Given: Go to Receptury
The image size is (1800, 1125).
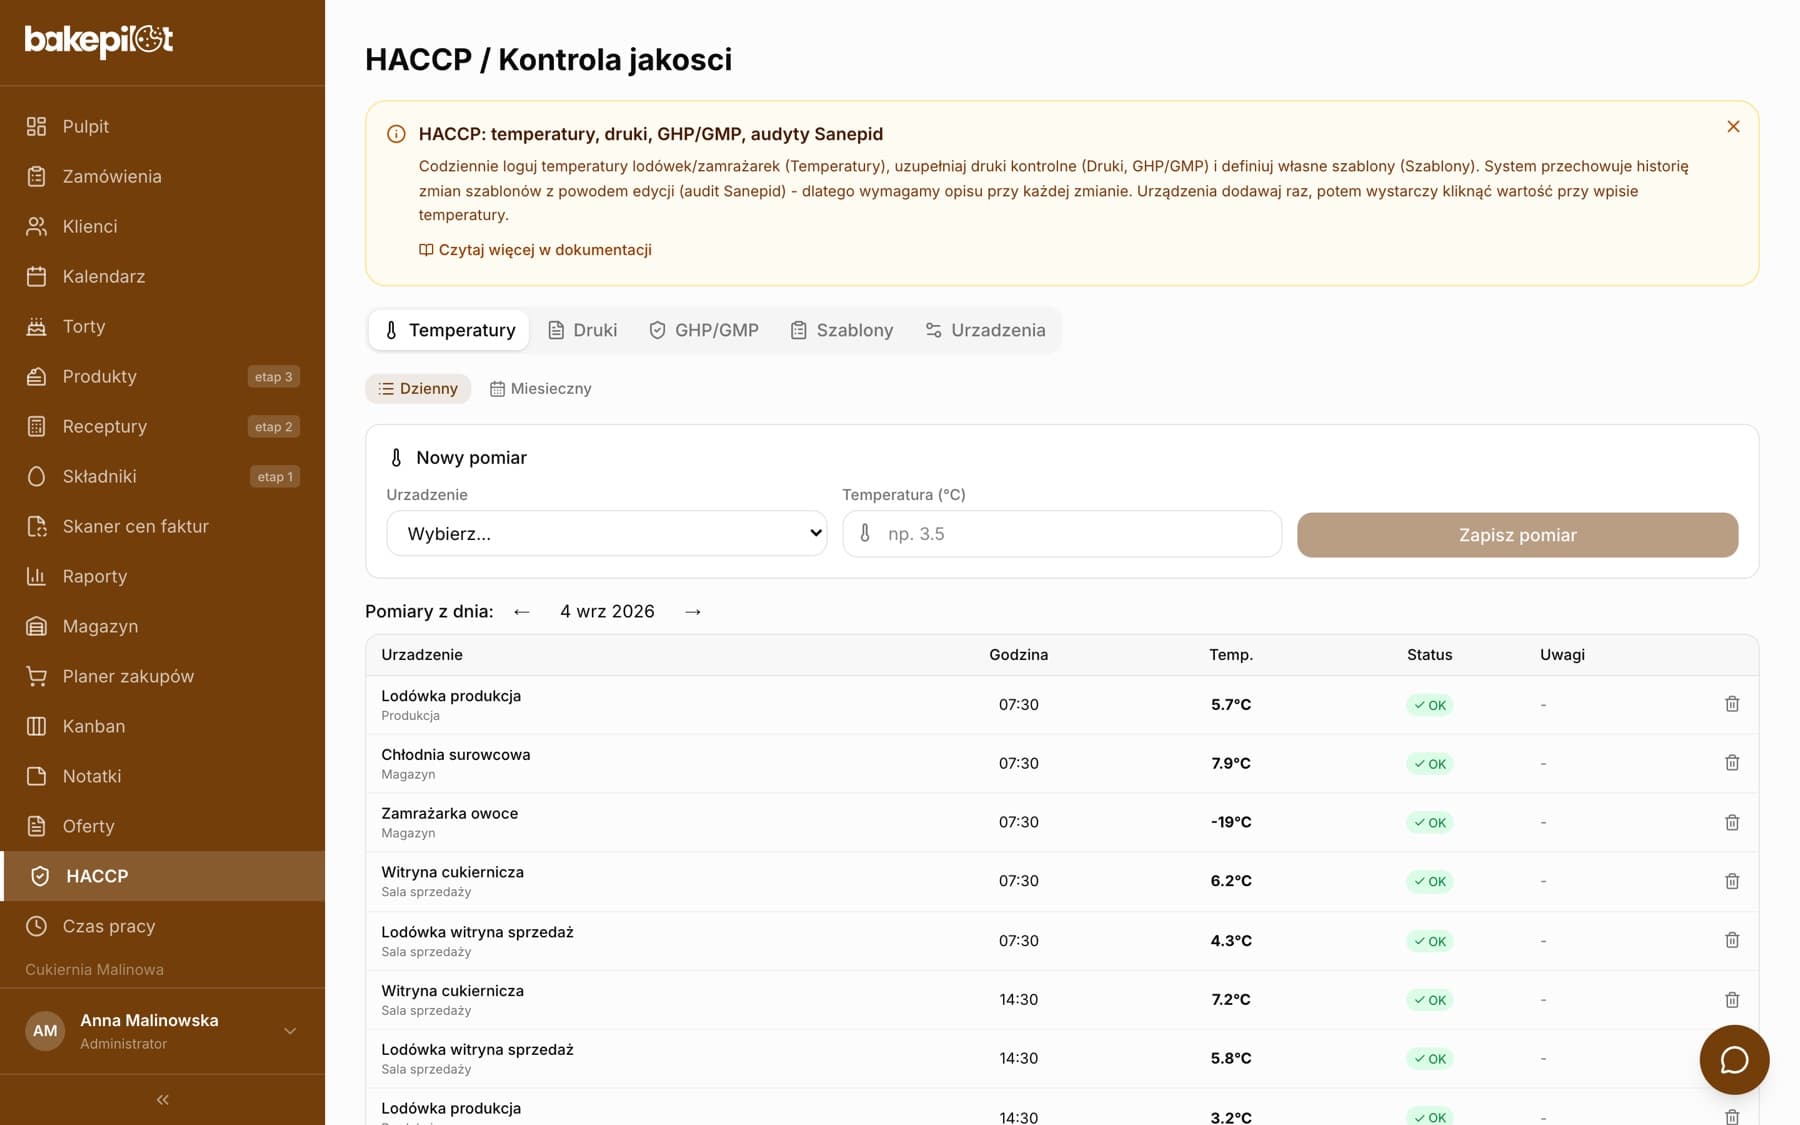Looking at the screenshot, I should click(162, 426).
